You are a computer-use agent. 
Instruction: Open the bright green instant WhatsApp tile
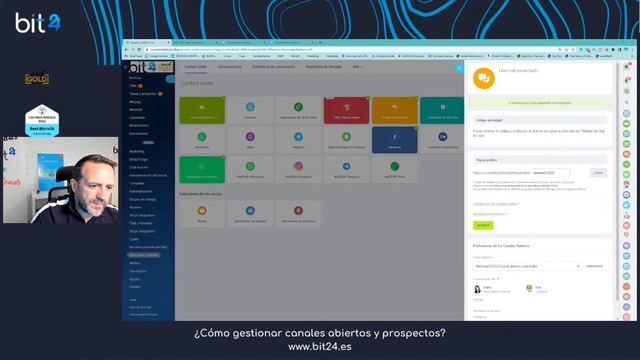202,170
